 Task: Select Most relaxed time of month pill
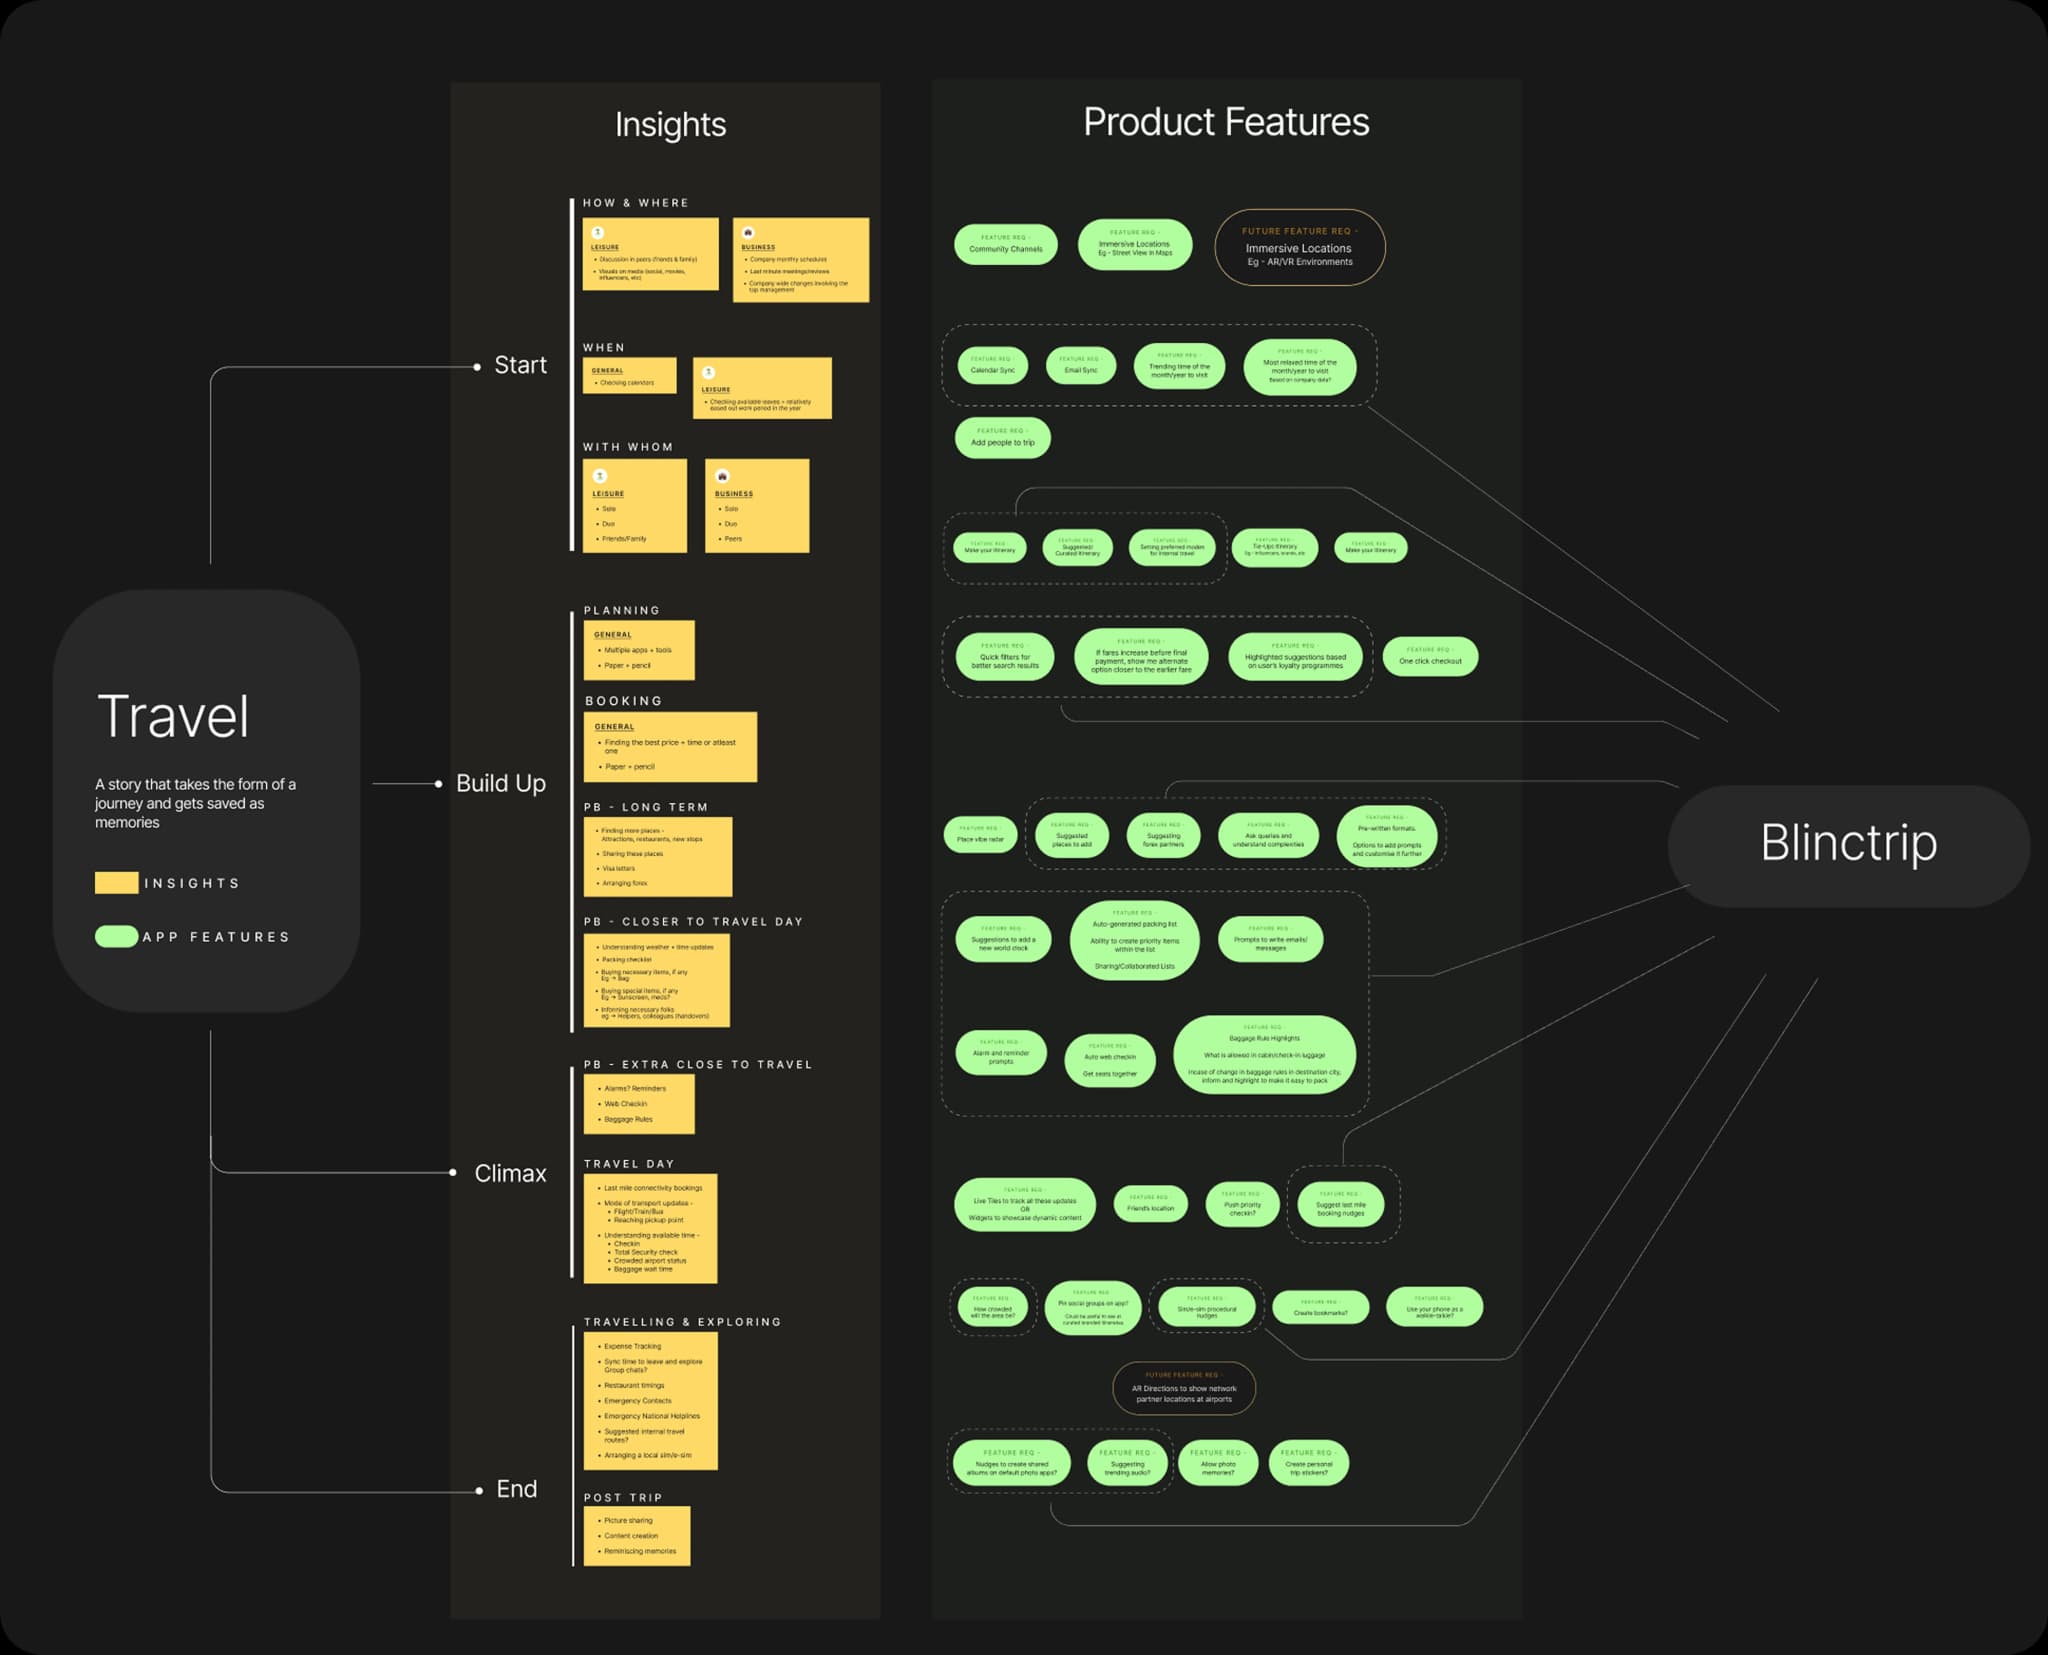coord(1300,367)
